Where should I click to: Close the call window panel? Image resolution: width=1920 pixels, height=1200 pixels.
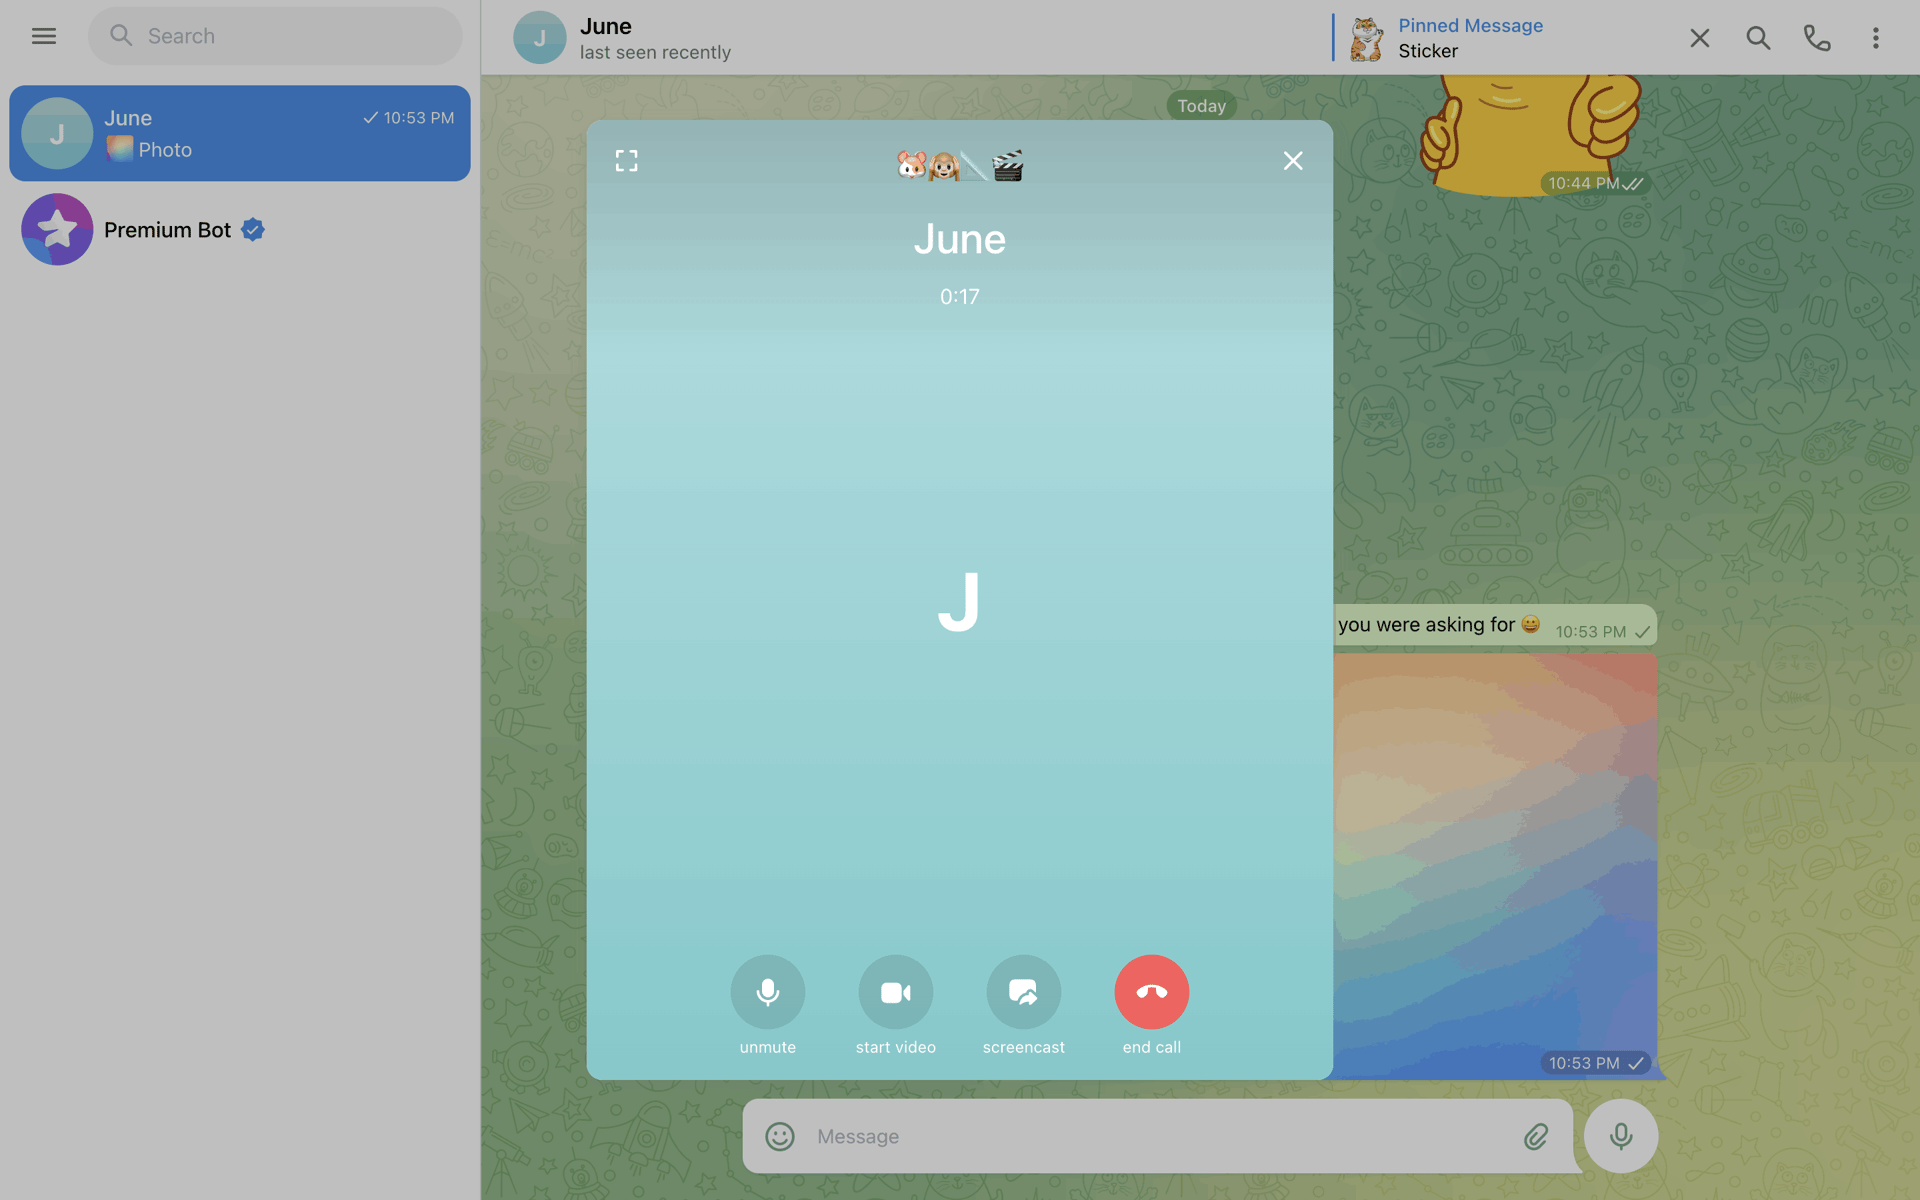(x=1293, y=161)
